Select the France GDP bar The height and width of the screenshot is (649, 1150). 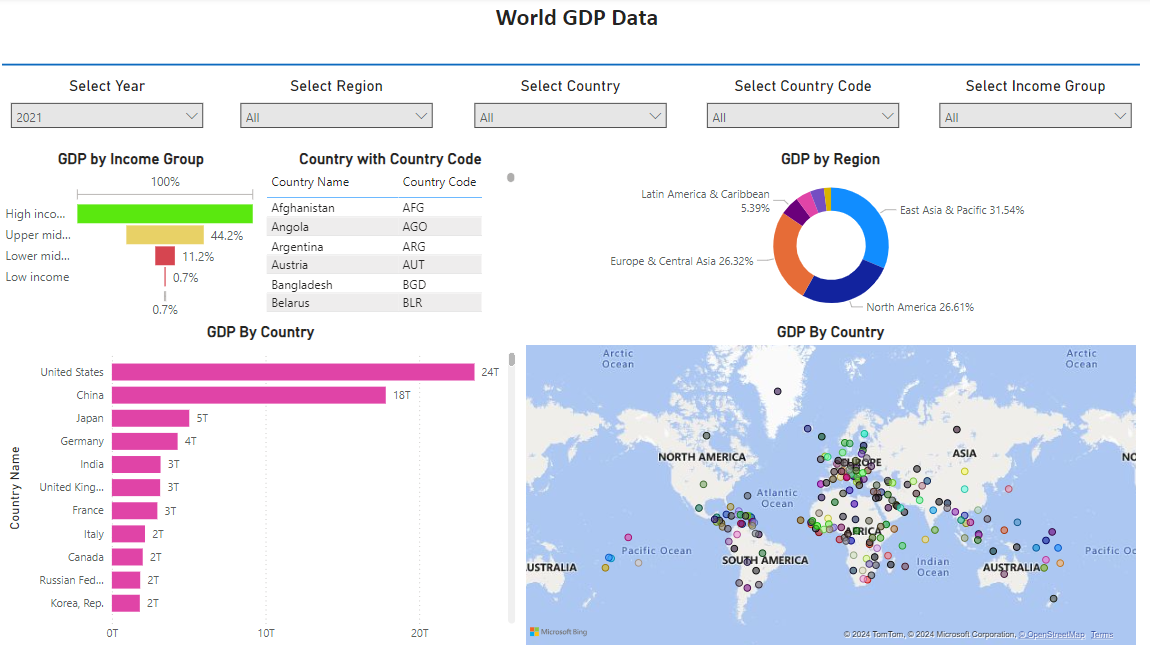click(x=134, y=510)
